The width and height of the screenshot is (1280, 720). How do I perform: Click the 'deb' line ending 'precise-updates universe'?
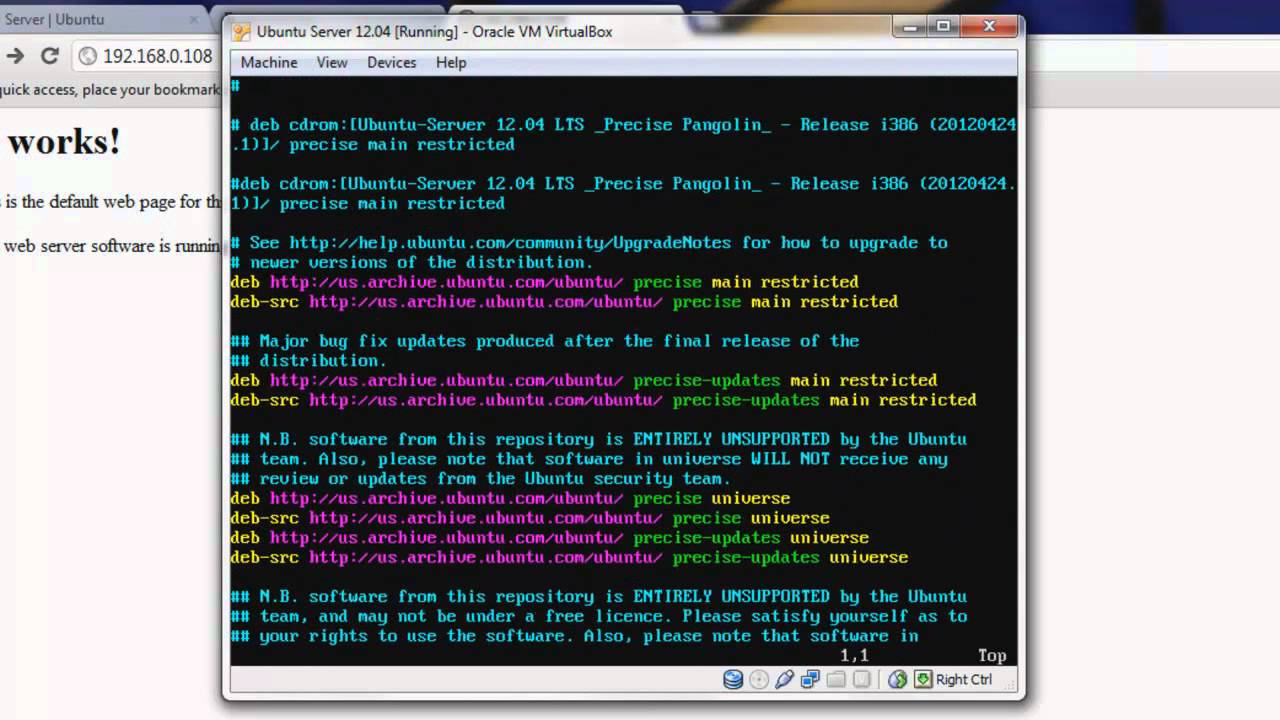(x=549, y=537)
